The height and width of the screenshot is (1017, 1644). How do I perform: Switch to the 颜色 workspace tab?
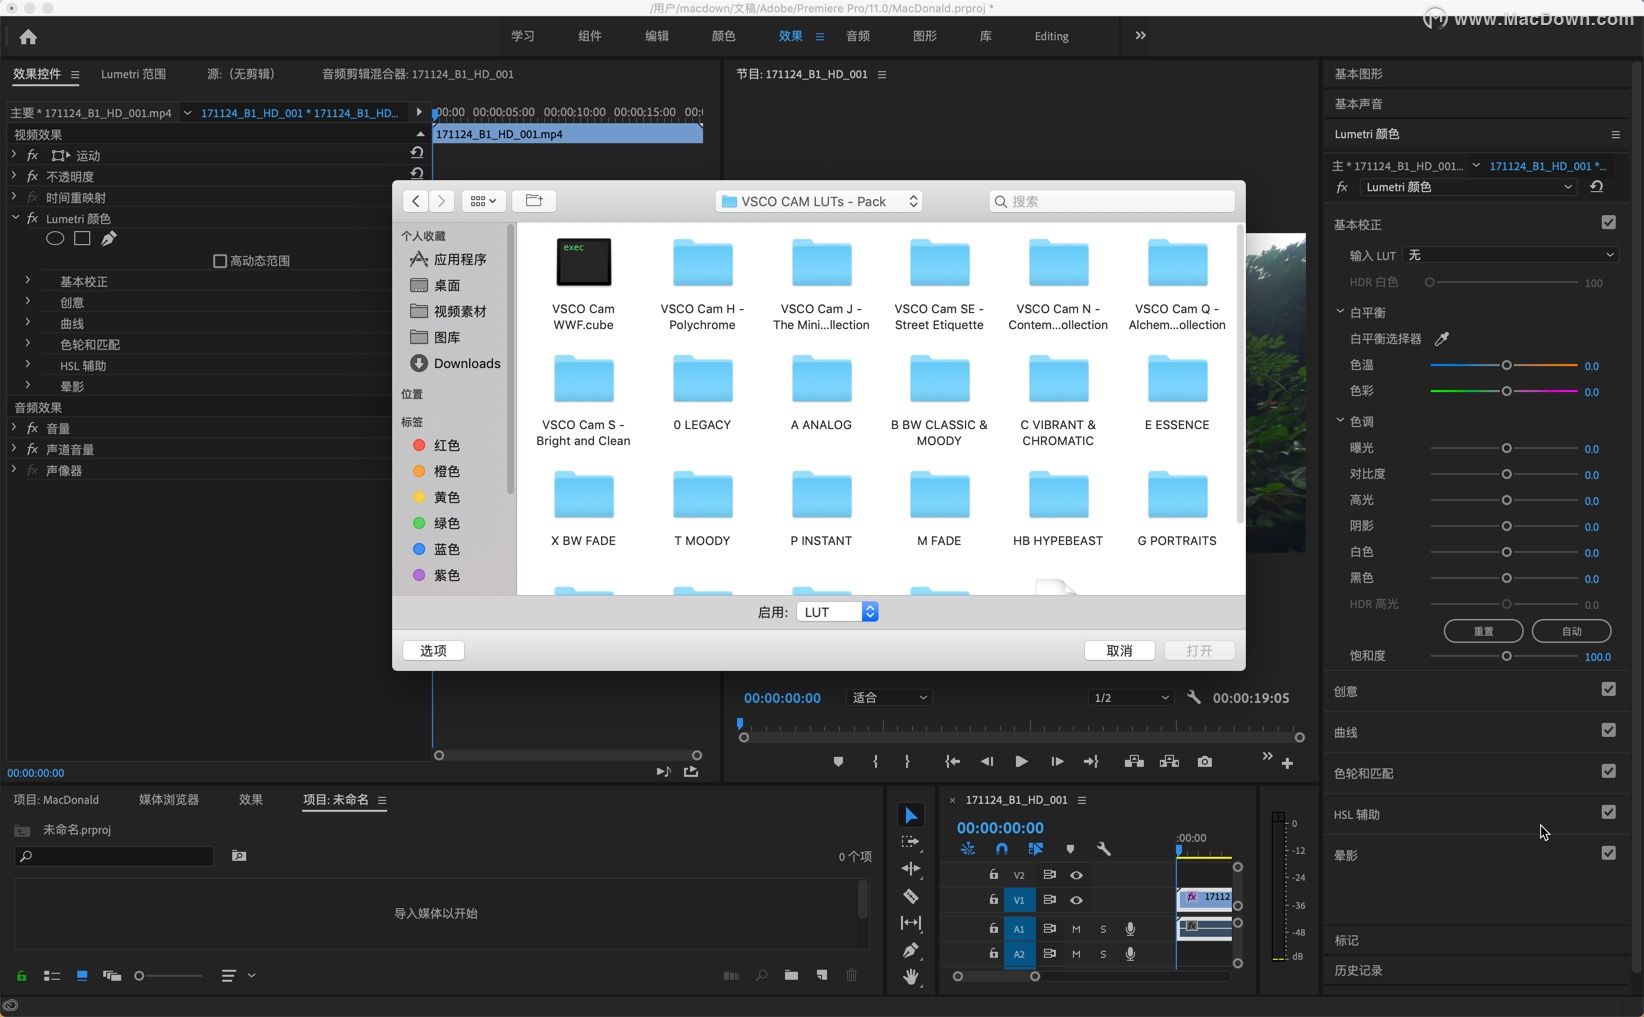[723, 36]
